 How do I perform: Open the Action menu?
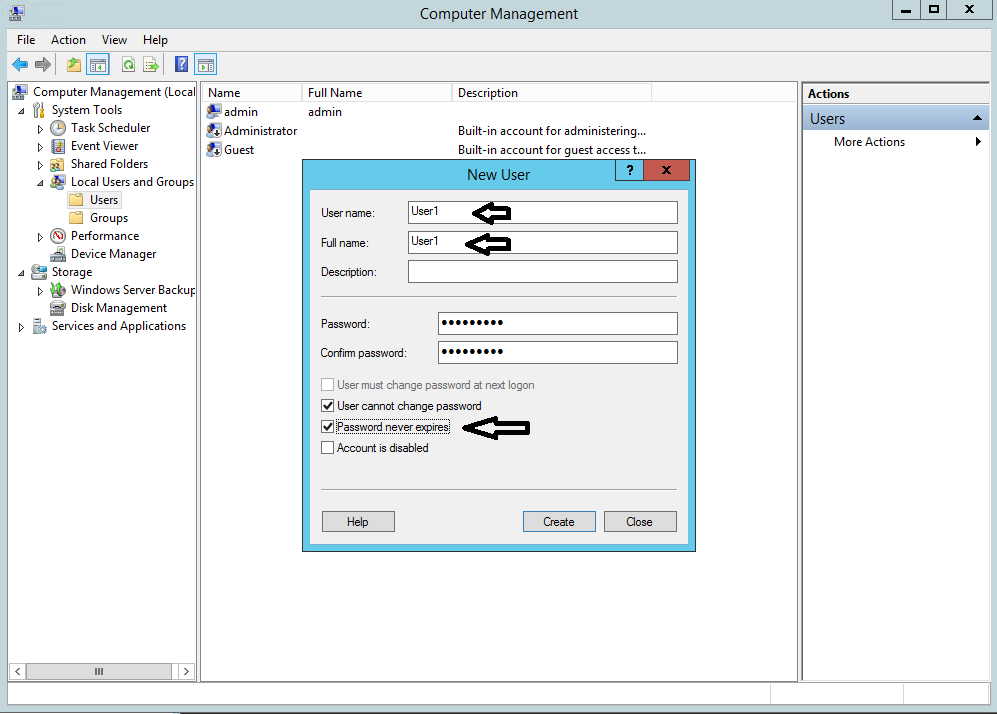[x=68, y=40]
